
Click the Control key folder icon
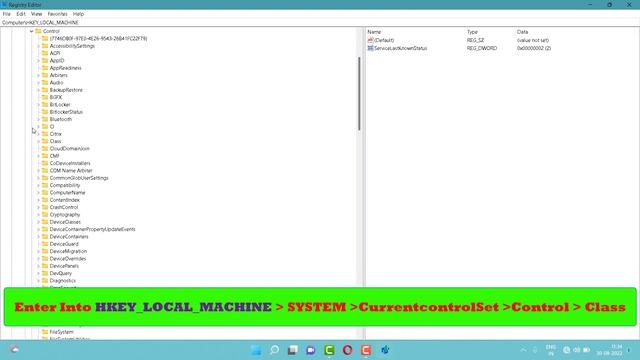(x=38, y=31)
